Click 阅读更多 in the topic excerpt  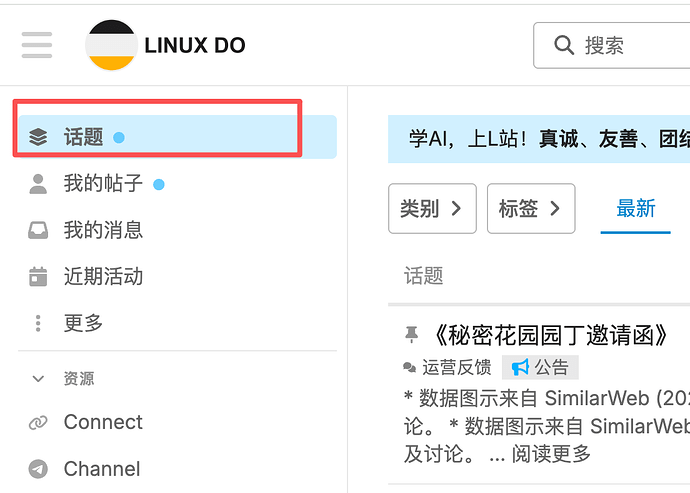click(x=551, y=454)
